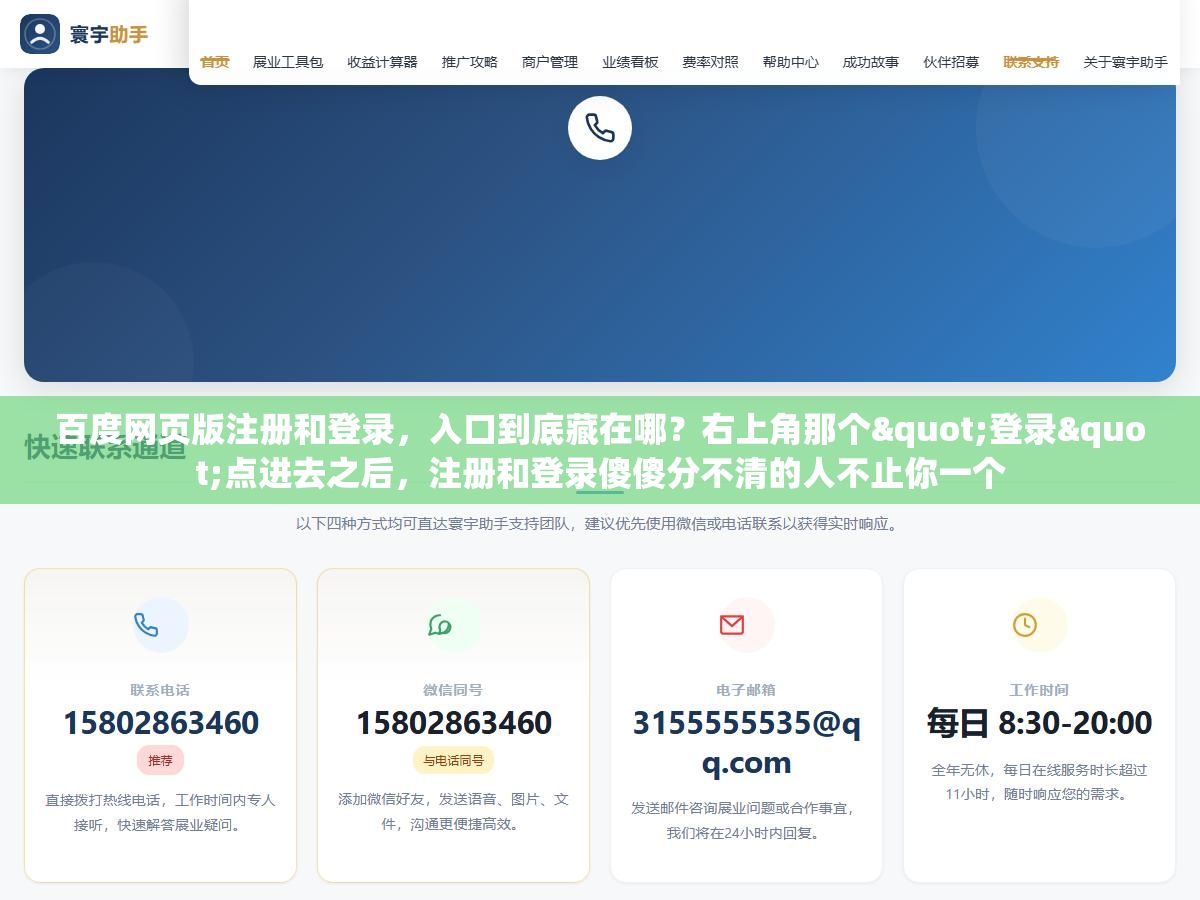The width and height of the screenshot is (1200, 900).
Task: Click the subtitle starting 以下四种方式均可直达
Action: pyautogui.click(x=600, y=523)
